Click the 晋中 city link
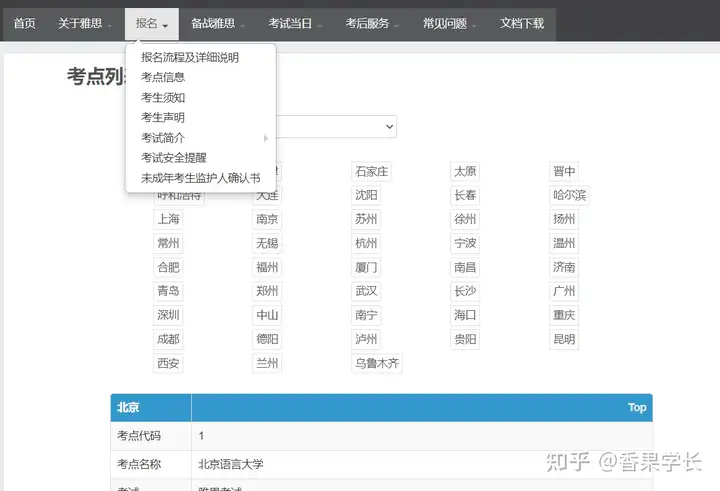This screenshot has width=720, height=491. coord(564,171)
